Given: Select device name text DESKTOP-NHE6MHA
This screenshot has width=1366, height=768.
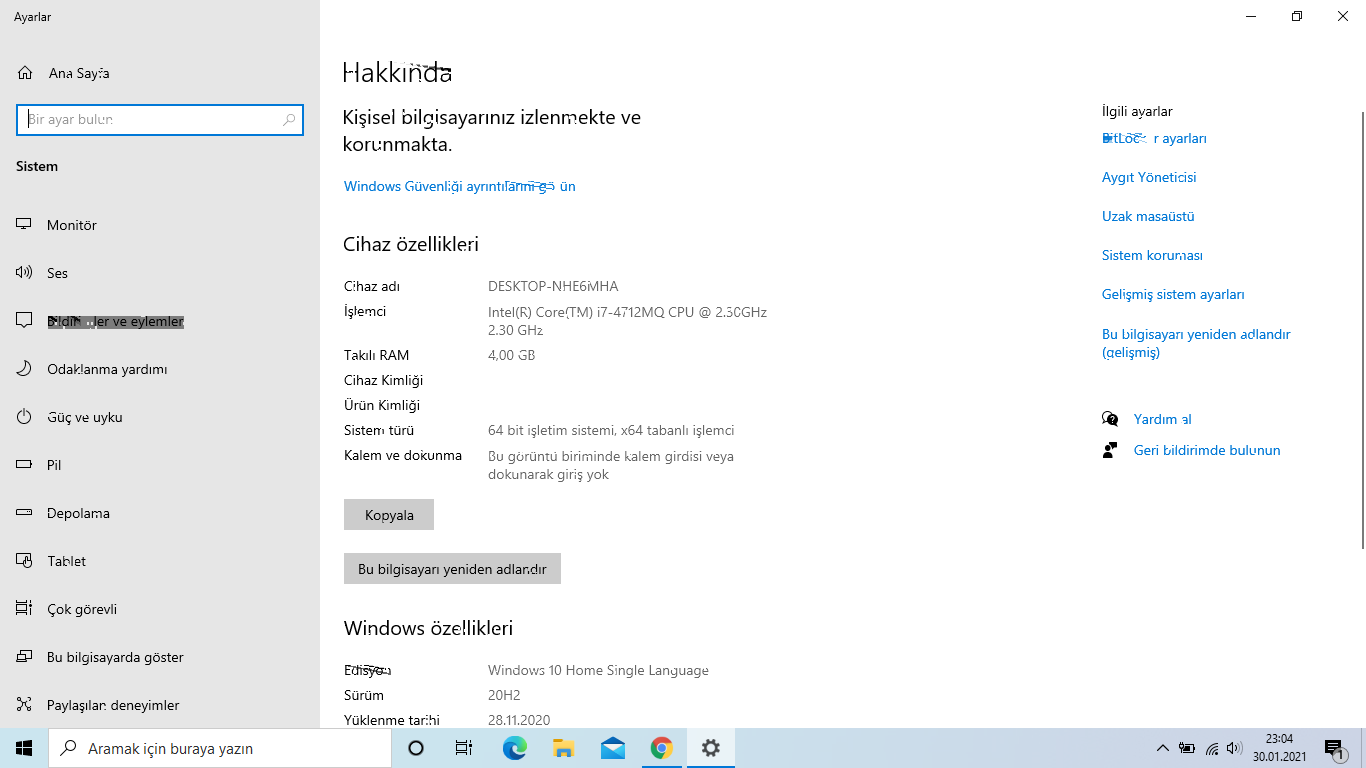Looking at the screenshot, I should (553, 286).
